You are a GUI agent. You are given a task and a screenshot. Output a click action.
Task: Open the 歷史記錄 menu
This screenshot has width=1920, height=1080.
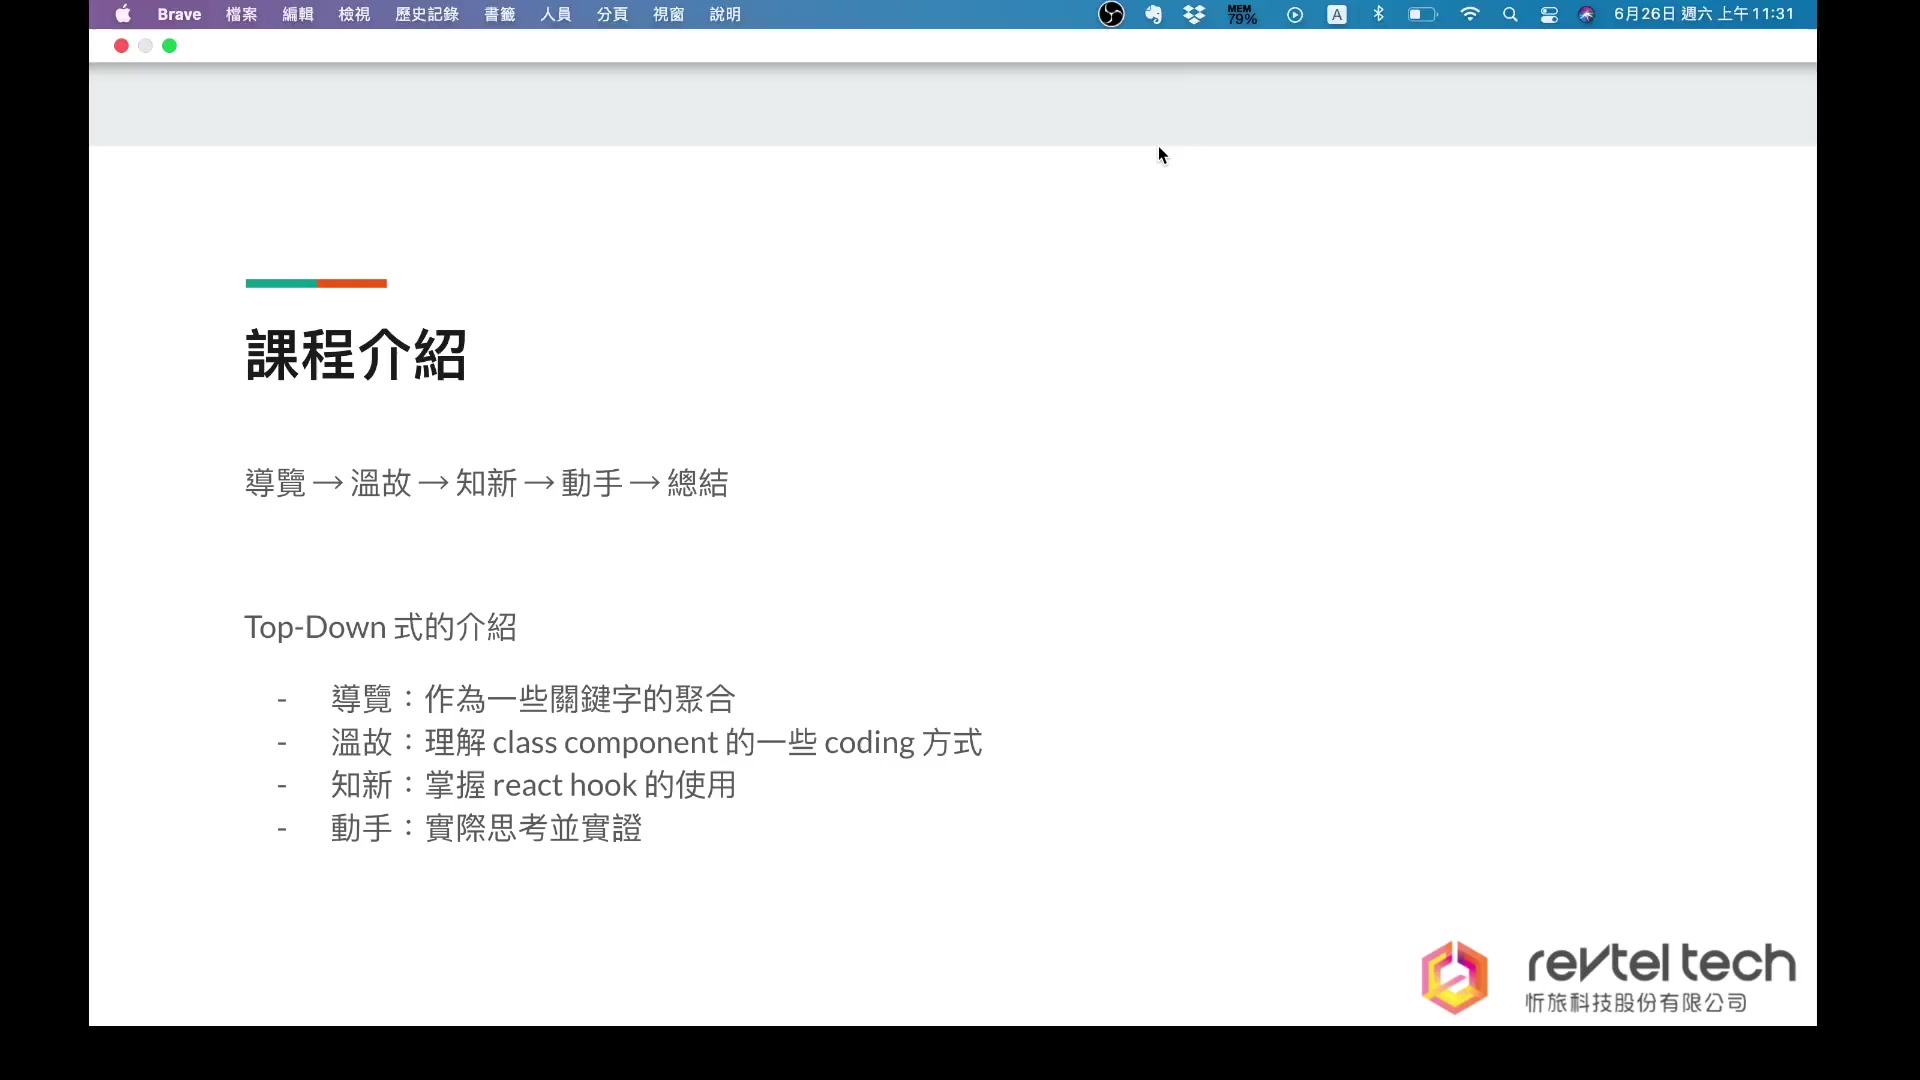(x=427, y=14)
